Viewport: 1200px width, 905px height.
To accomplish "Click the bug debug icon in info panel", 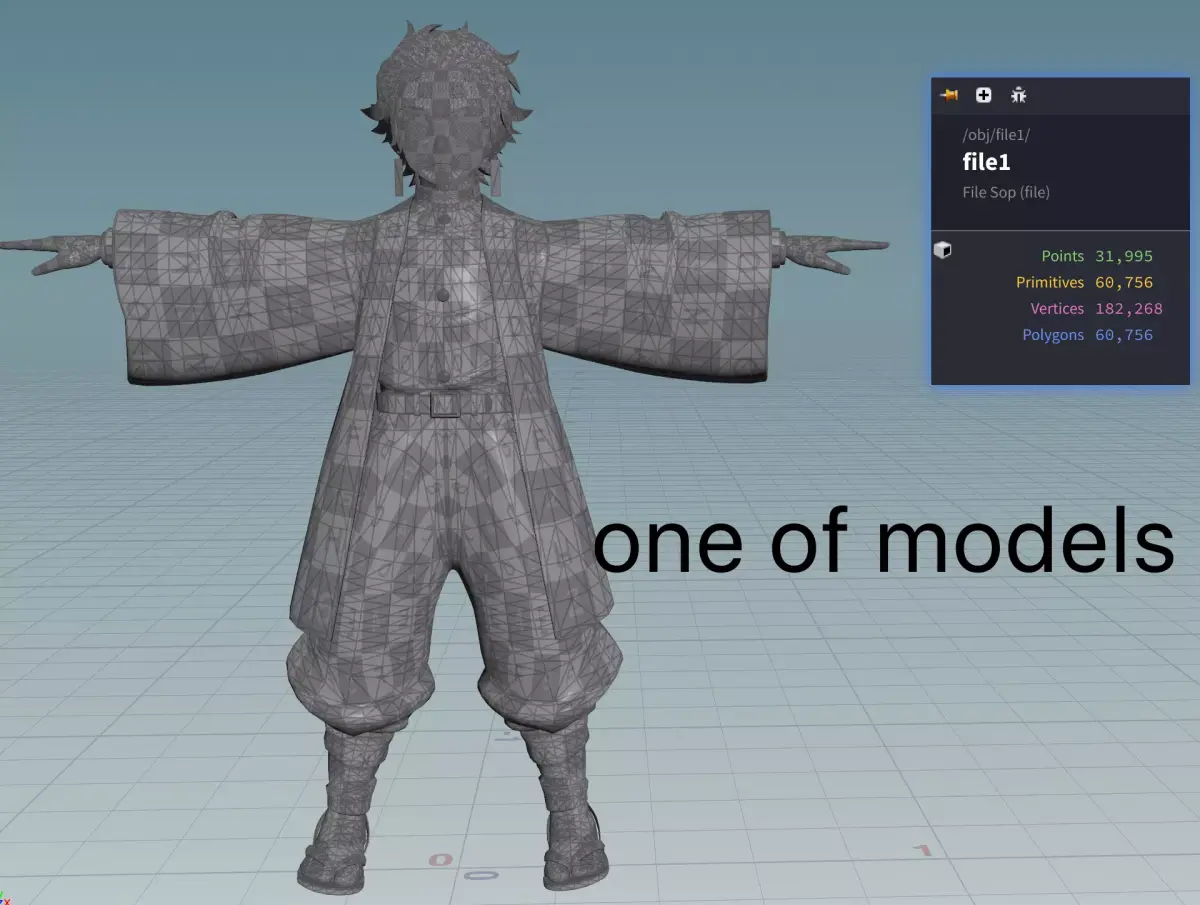I will 1018,95.
